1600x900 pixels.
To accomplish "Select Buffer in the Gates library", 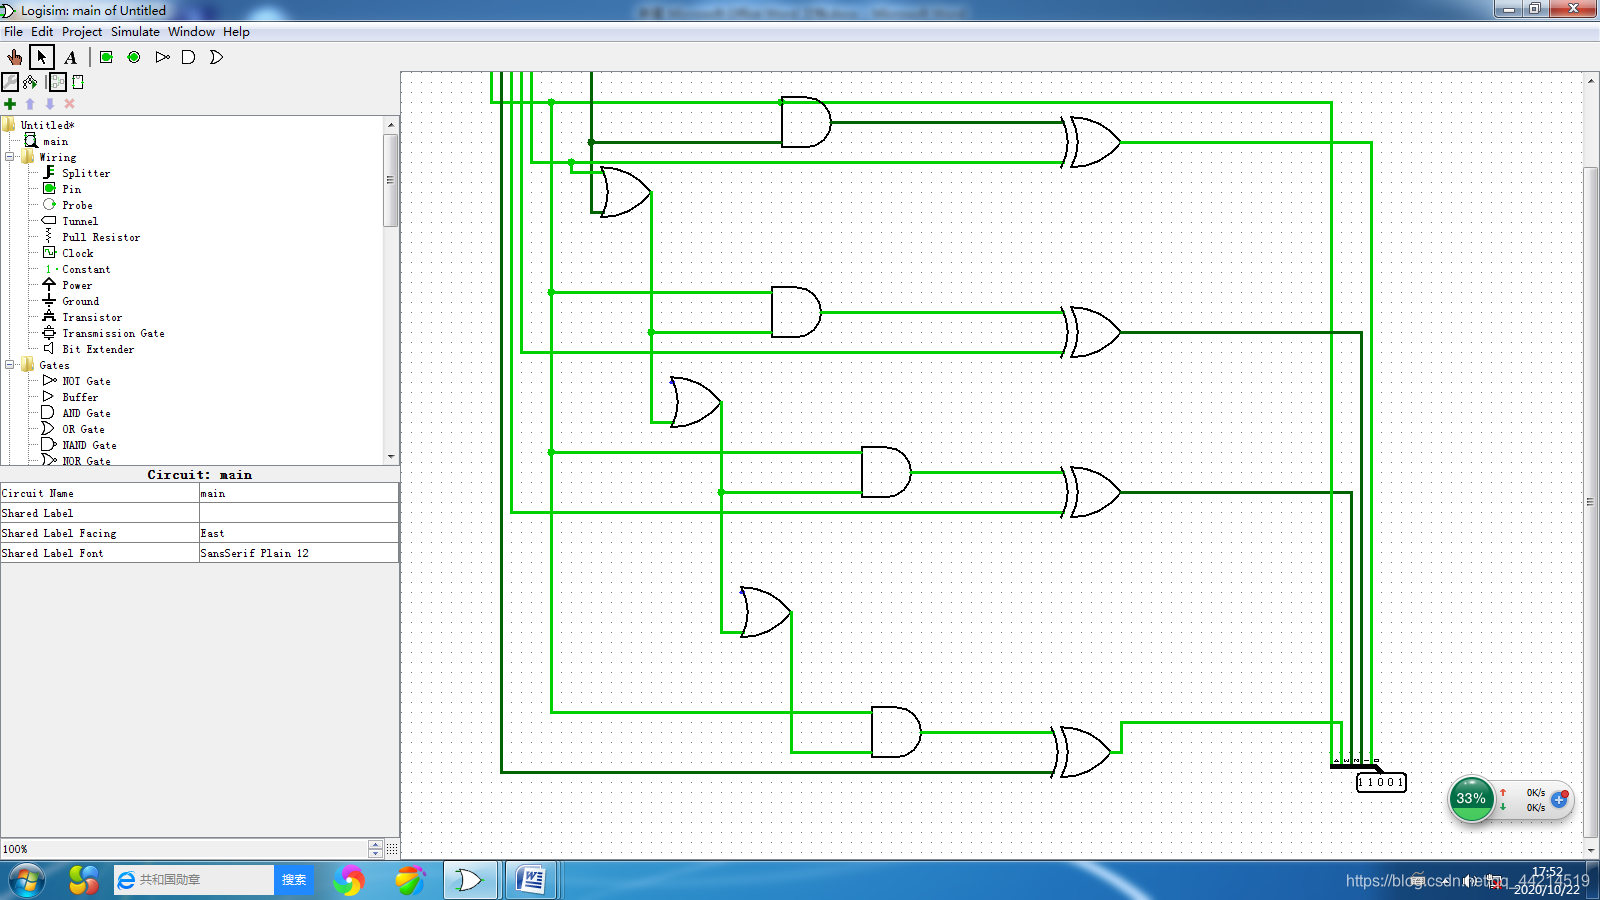I will 80,397.
